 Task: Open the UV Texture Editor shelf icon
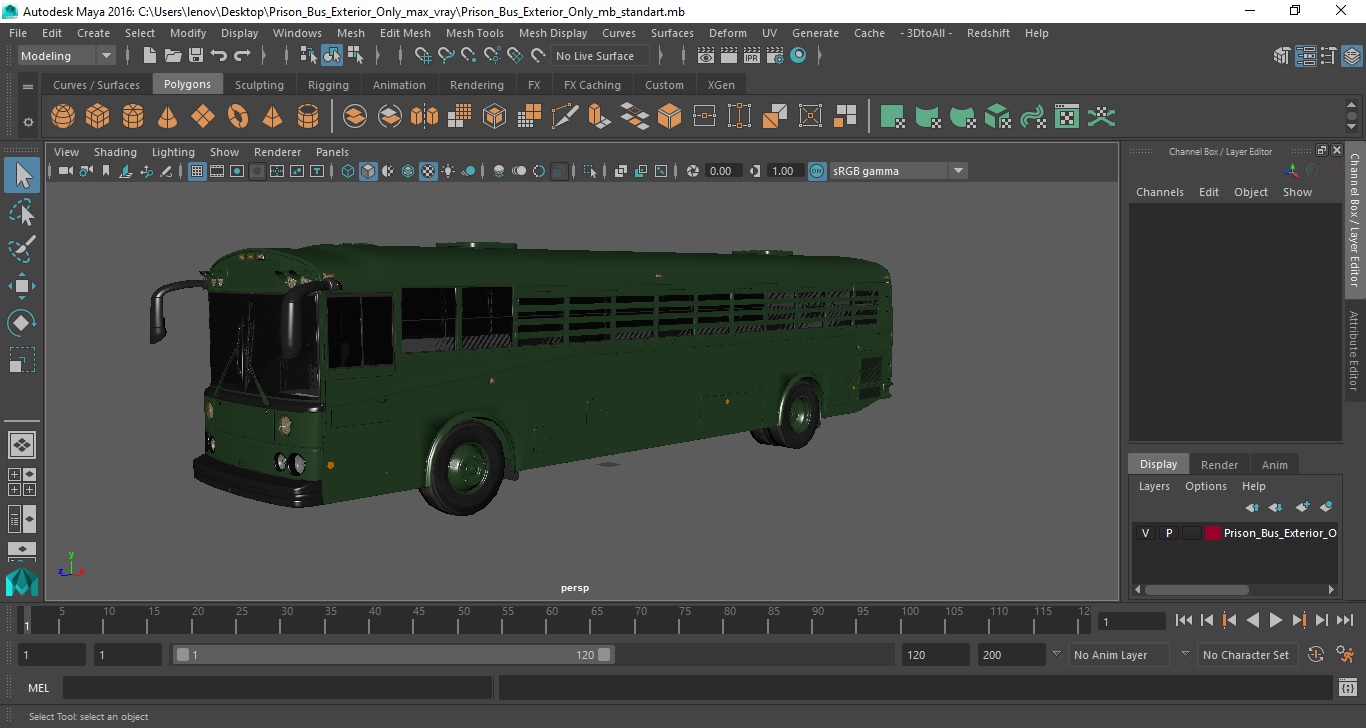coord(1067,117)
